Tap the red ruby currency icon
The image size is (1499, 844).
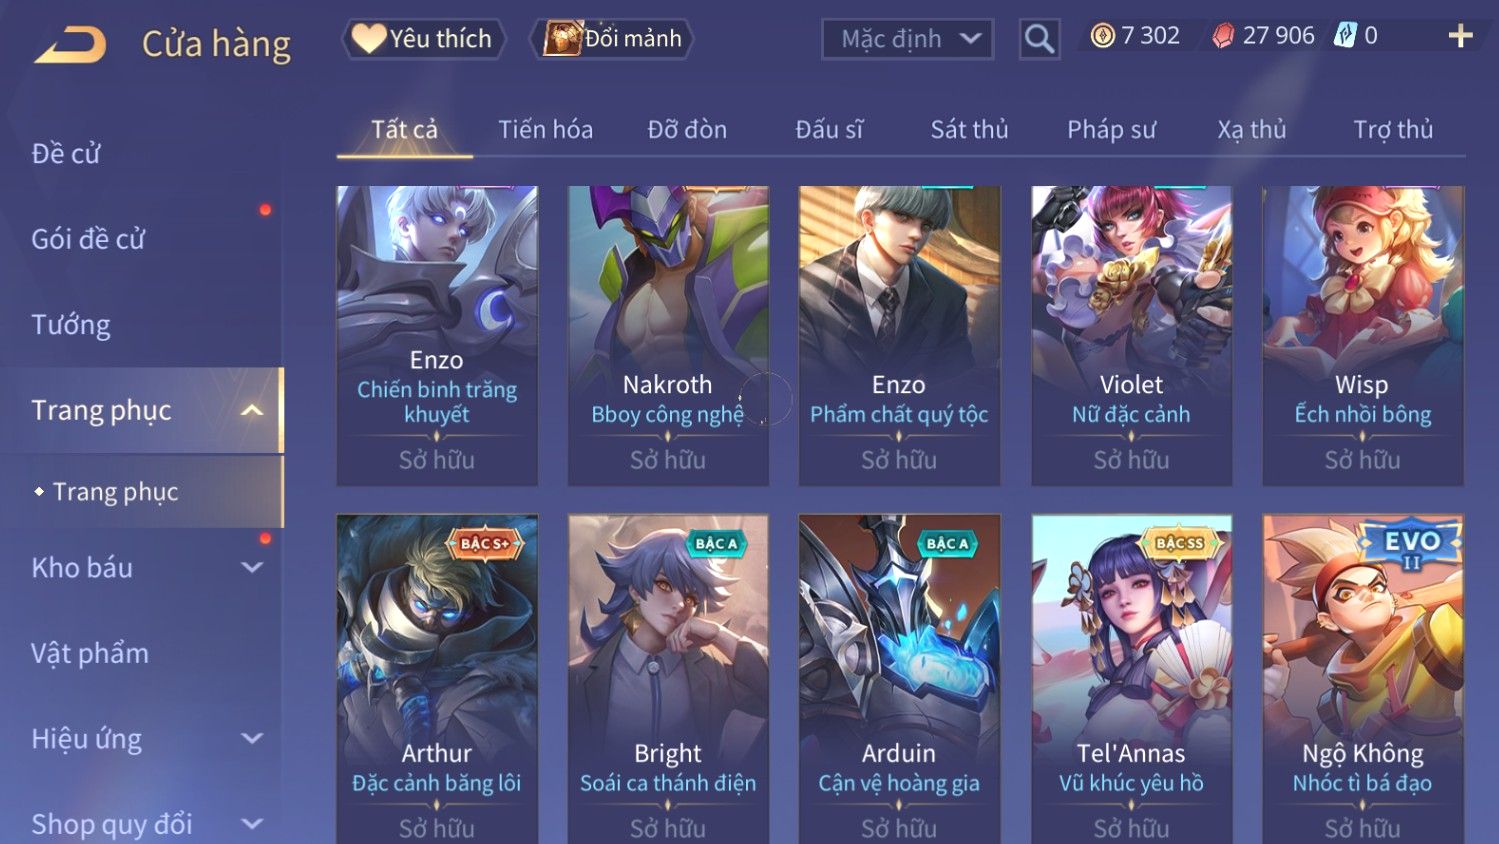(x=1223, y=36)
